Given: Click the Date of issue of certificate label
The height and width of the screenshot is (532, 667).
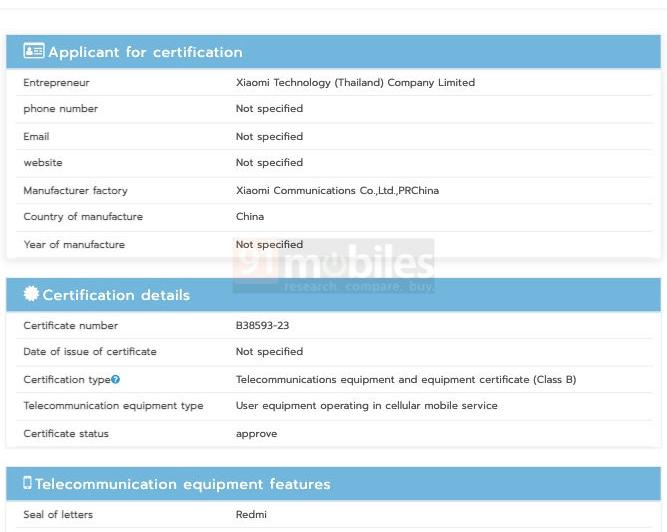Looking at the screenshot, I should coord(90,352).
